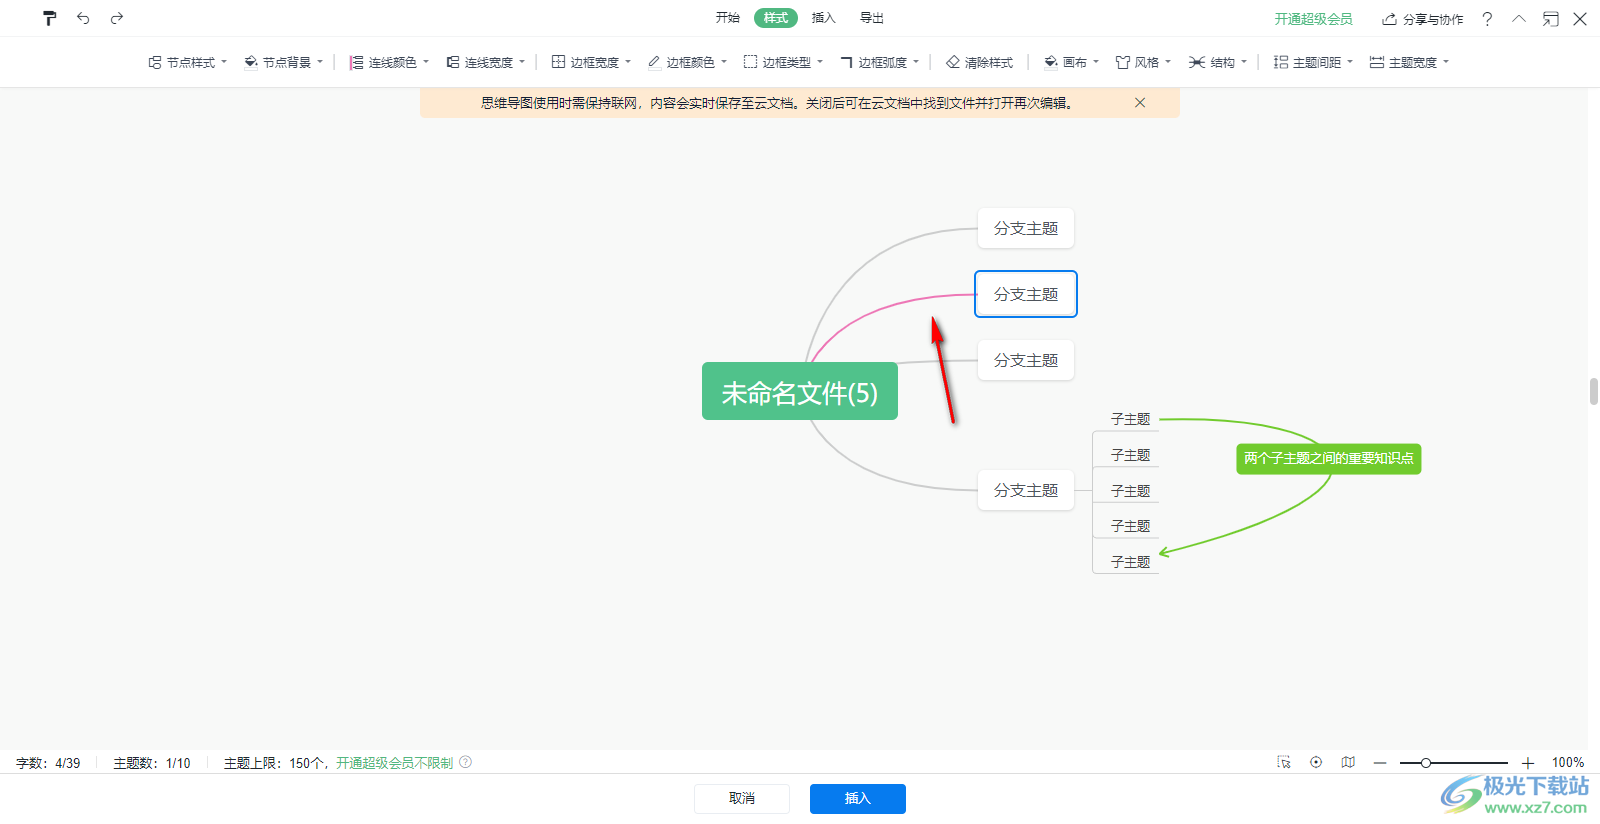
Task: Click the 取消 button
Action: [x=742, y=798]
